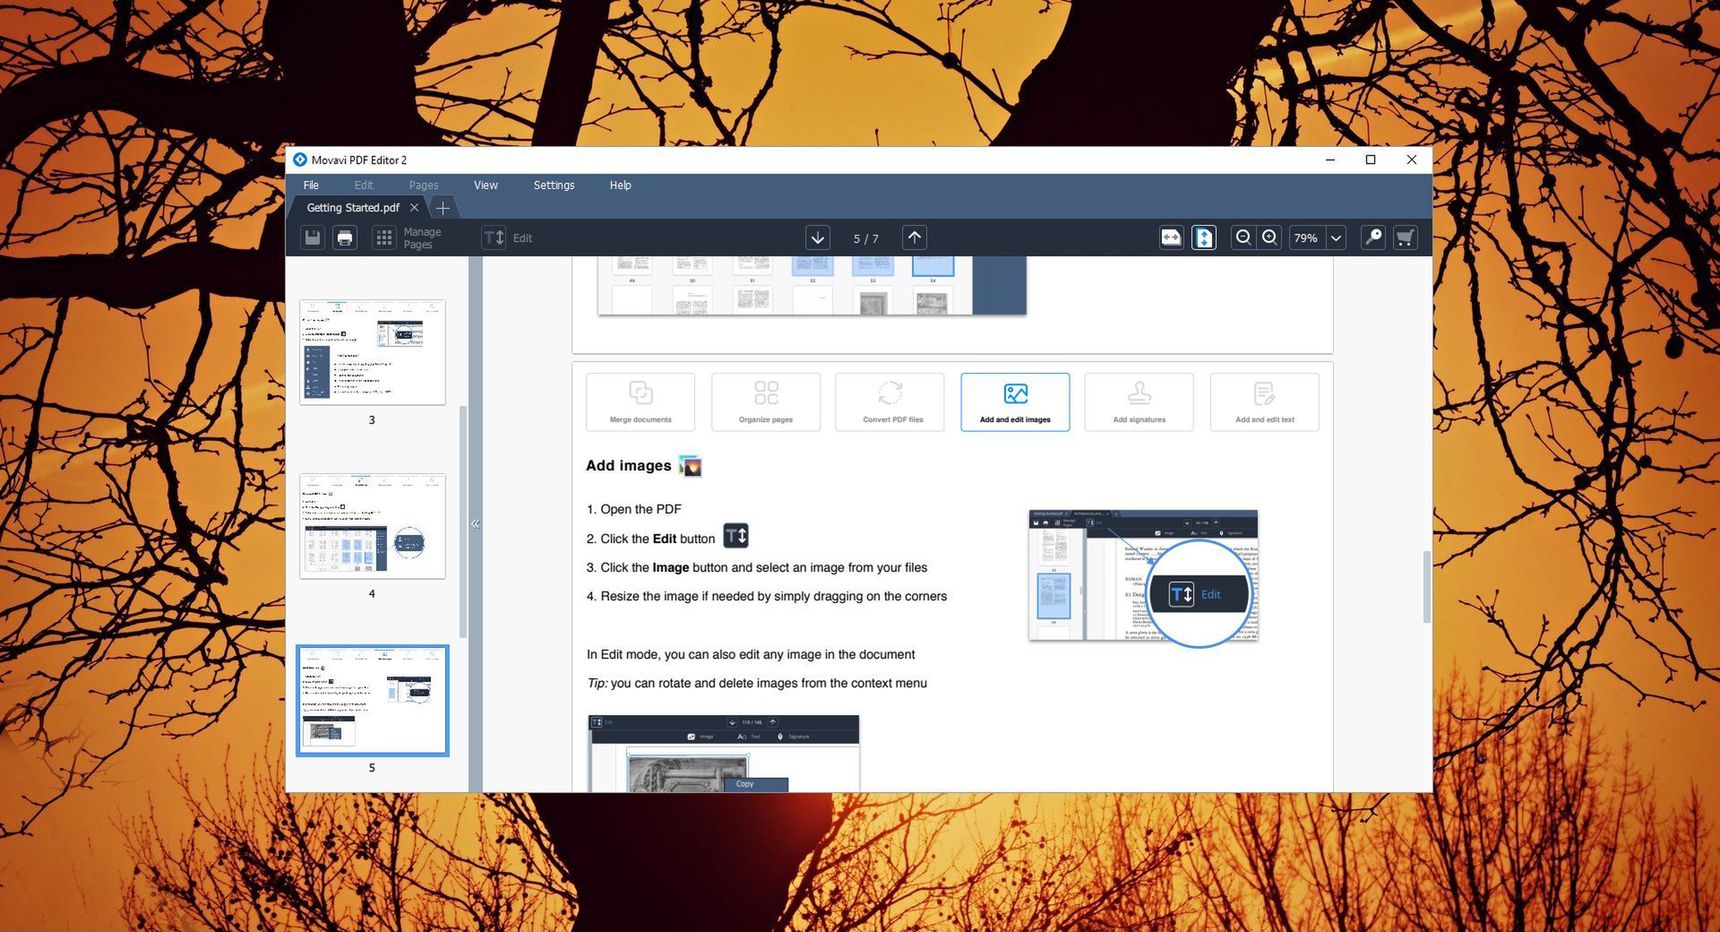This screenshot has height=932, width=1720.
Task: Toggle fit to width view
Action: pos(1171,238)
